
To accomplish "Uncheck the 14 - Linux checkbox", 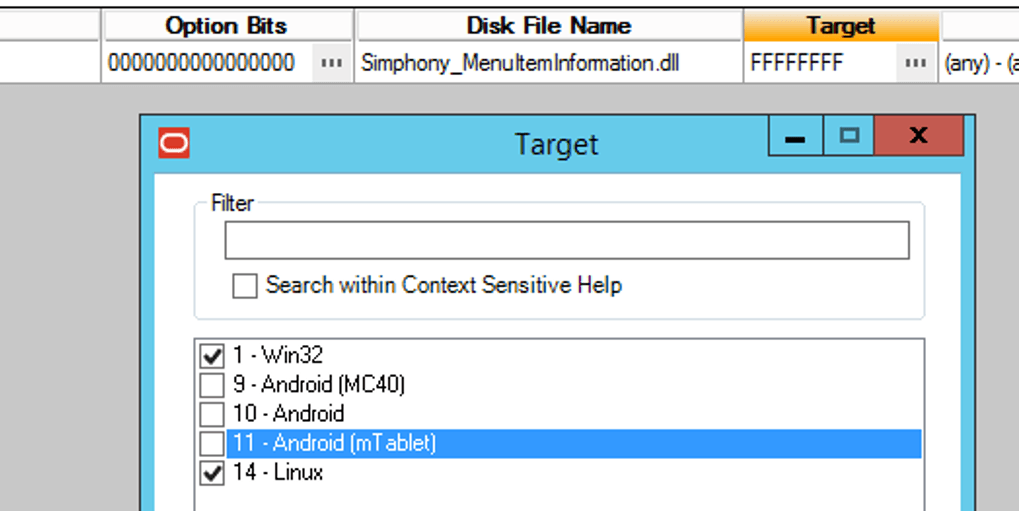I will coord(212,473).
